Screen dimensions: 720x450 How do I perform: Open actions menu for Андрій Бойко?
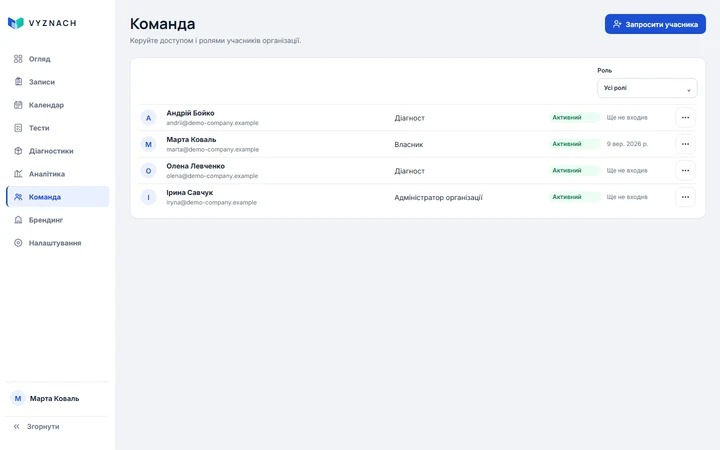685,118
